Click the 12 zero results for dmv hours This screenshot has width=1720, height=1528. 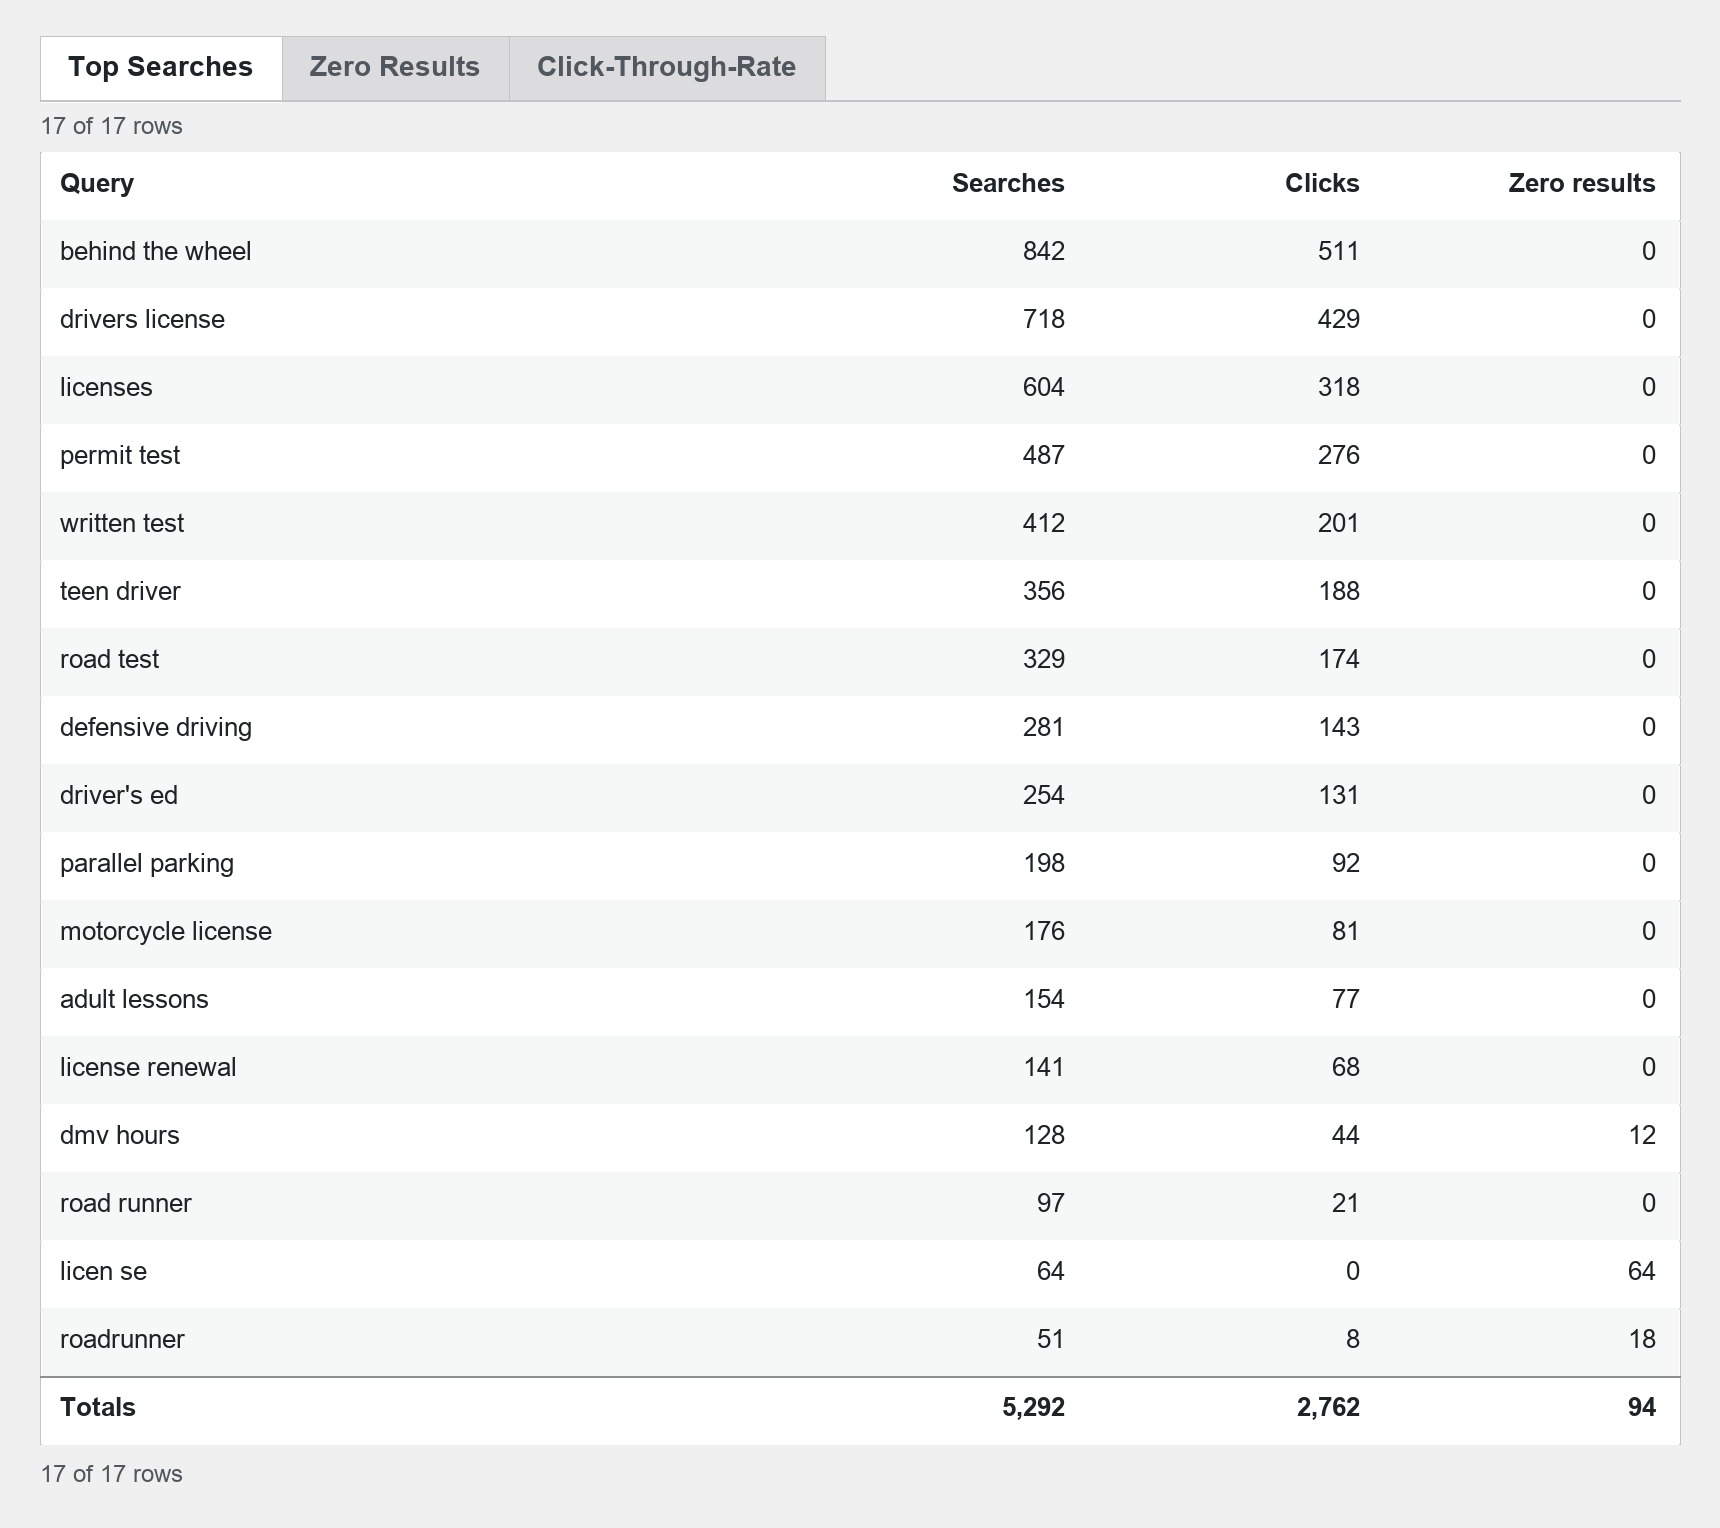pyautogui.click(x=1642, y=1136)
